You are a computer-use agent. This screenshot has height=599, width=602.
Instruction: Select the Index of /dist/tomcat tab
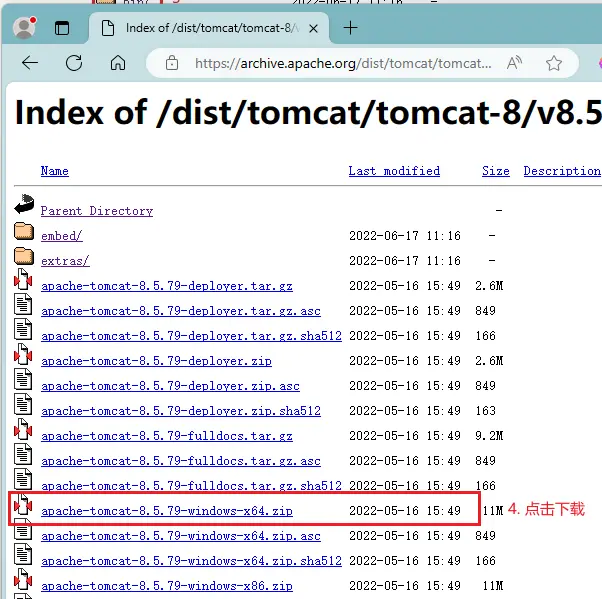tap(209, 28)
